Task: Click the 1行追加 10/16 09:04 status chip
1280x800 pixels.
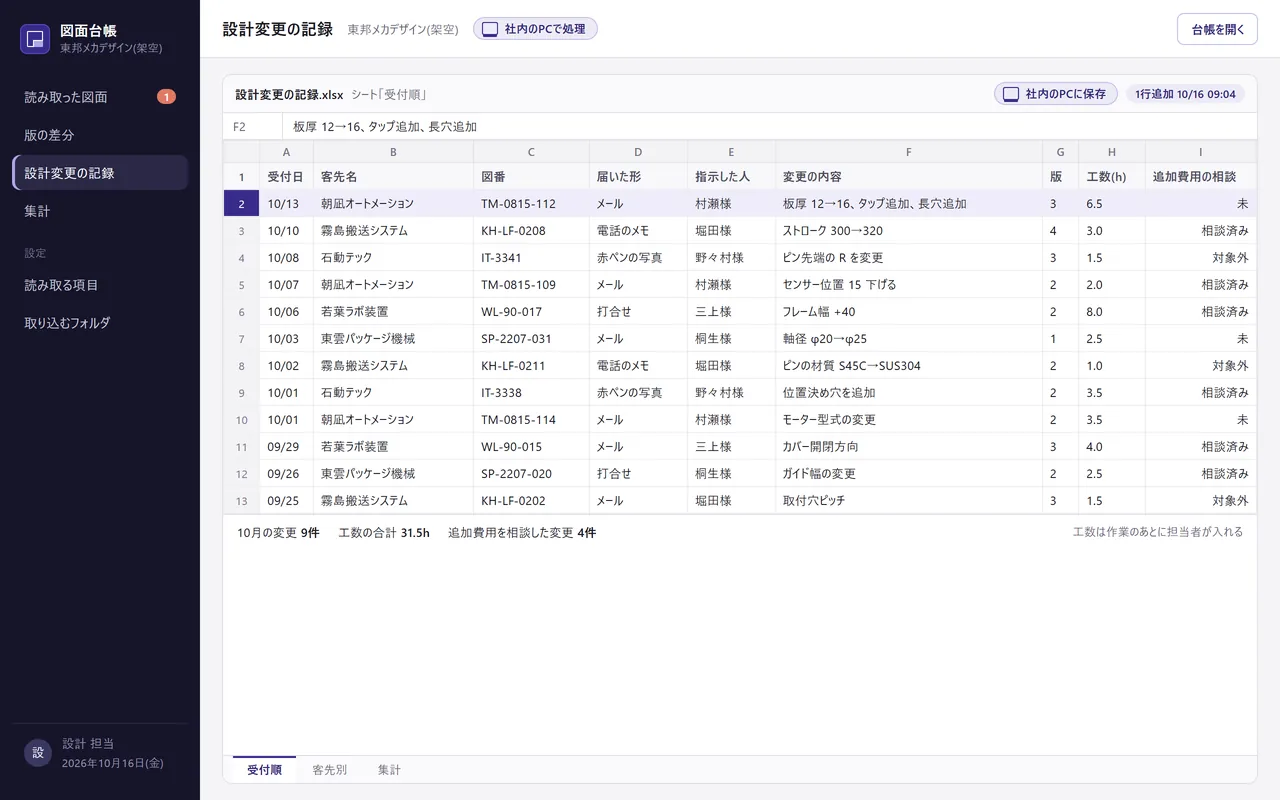Action: 1185,94
